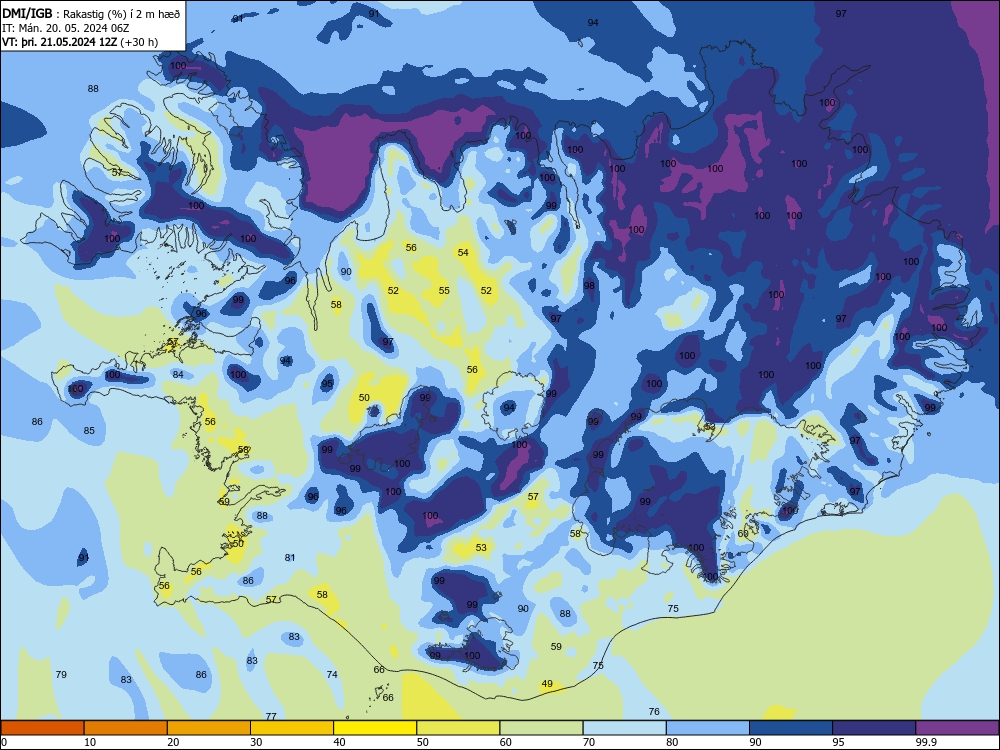Screen dimensions: 1000x750
Task: Click the 90-95 medium blue legend swatch
Action: tap(791, 728)
